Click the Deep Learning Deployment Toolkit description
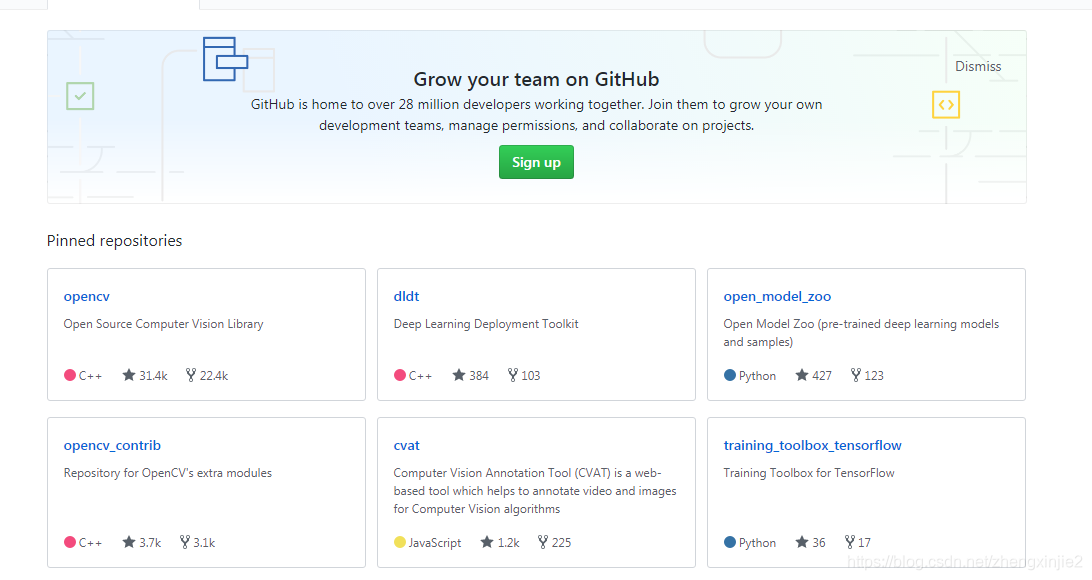Viewport: 1092px width, 580px height. point(486,324)
